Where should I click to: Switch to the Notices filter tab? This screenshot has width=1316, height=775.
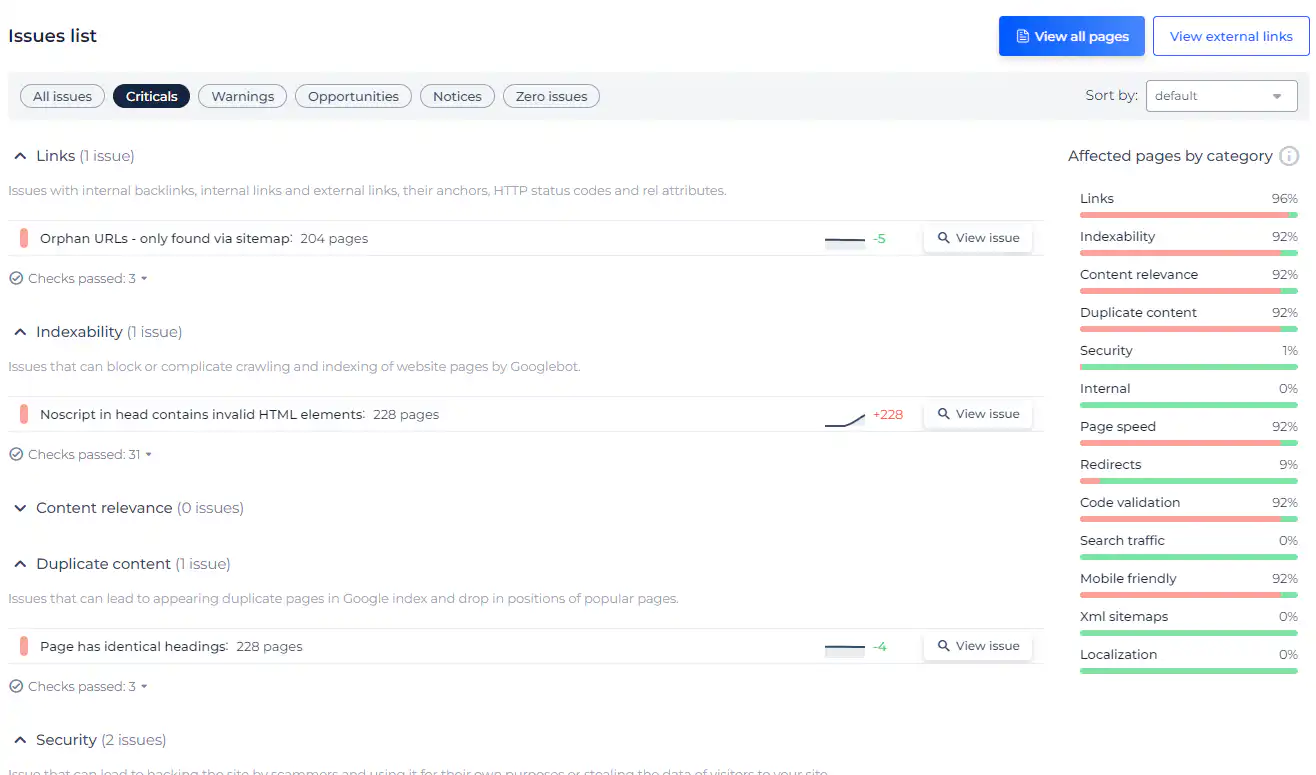tap(457, 97)
